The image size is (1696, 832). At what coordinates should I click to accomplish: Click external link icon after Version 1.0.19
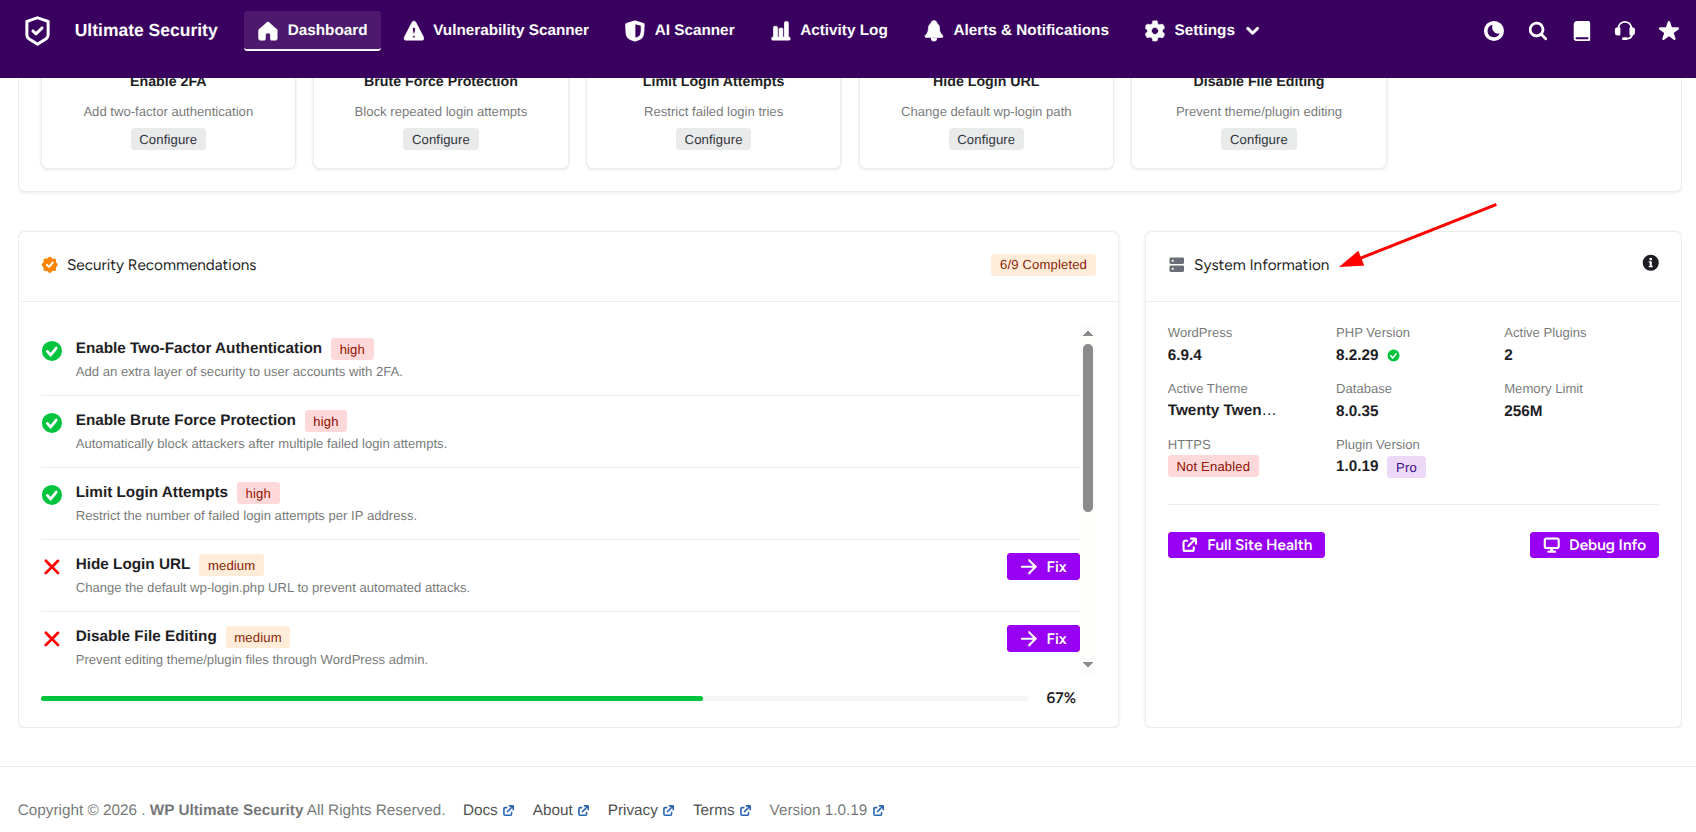click(x=878, y=811)
